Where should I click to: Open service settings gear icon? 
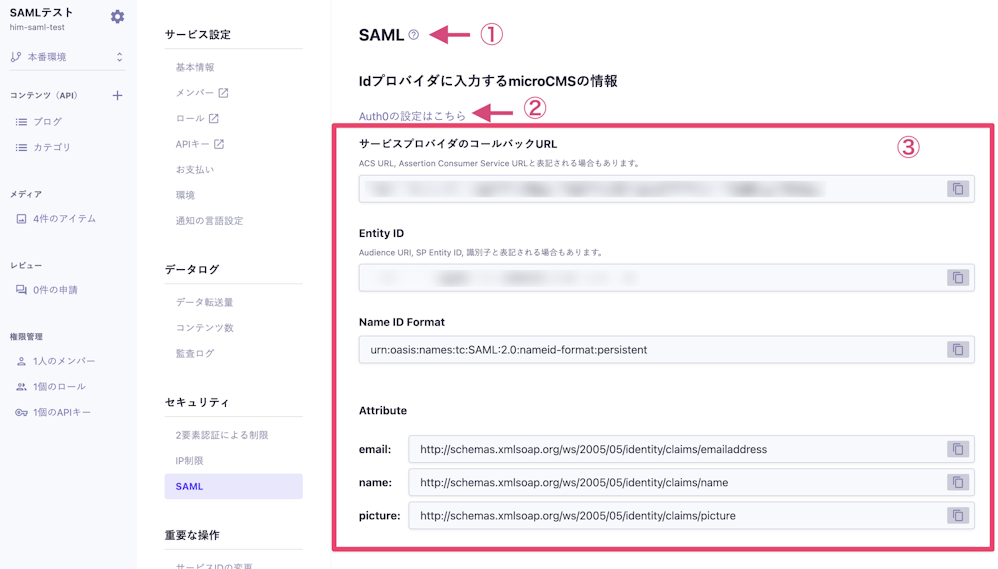[x=117, y=17]
